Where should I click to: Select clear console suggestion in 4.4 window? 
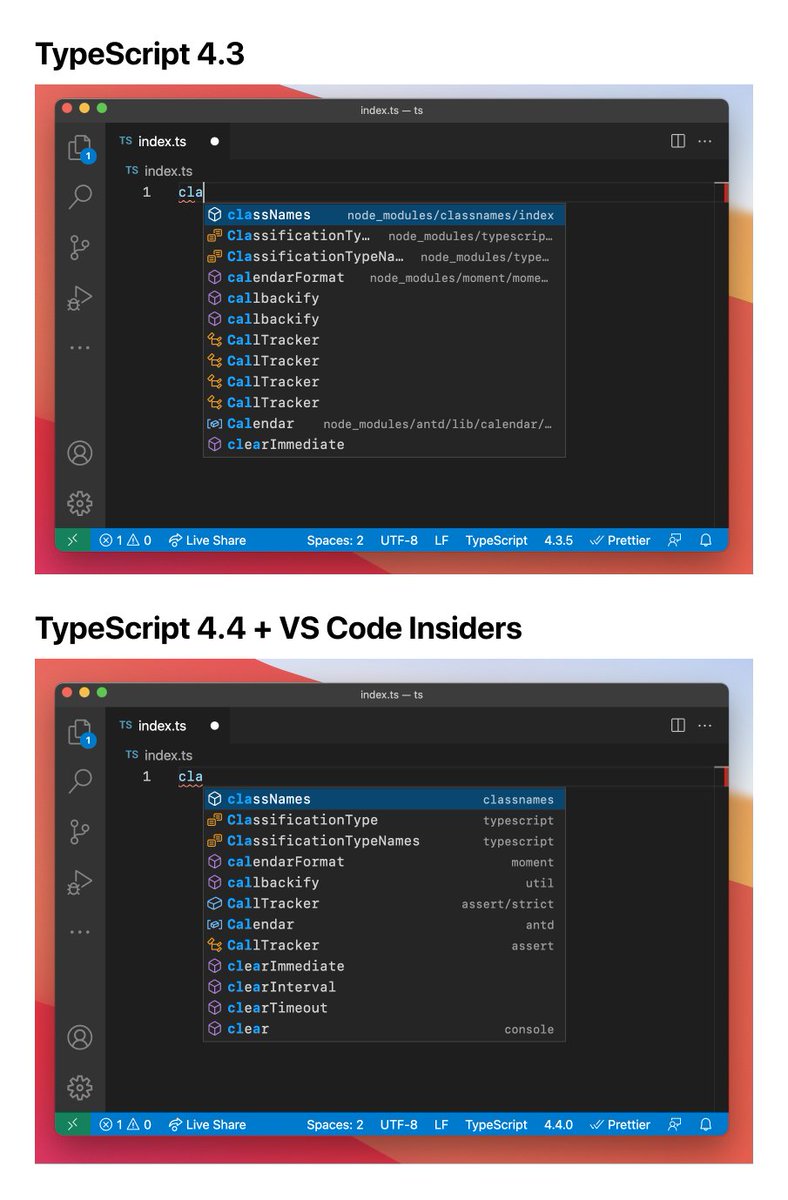(384, 1029)
